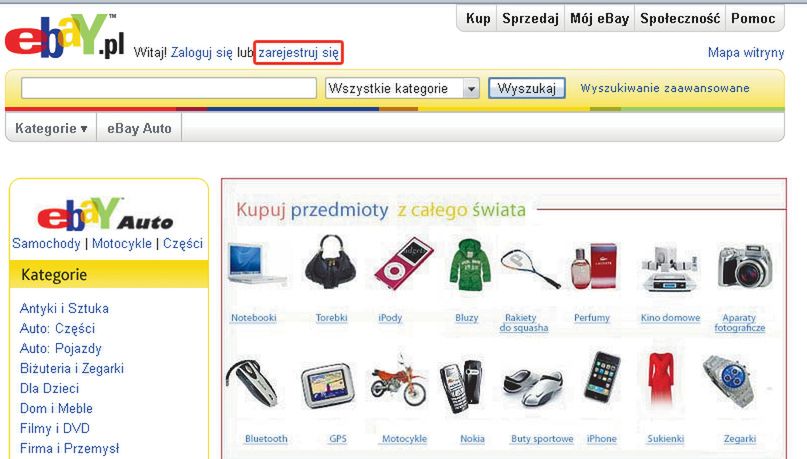Select the black Torebki handbag picture
This screenshot has height=459, width=807.
click(330, 260)
